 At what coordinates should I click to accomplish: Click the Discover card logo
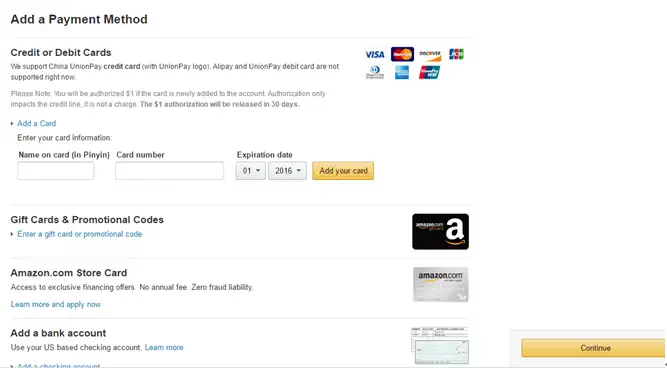pos(430,54)
